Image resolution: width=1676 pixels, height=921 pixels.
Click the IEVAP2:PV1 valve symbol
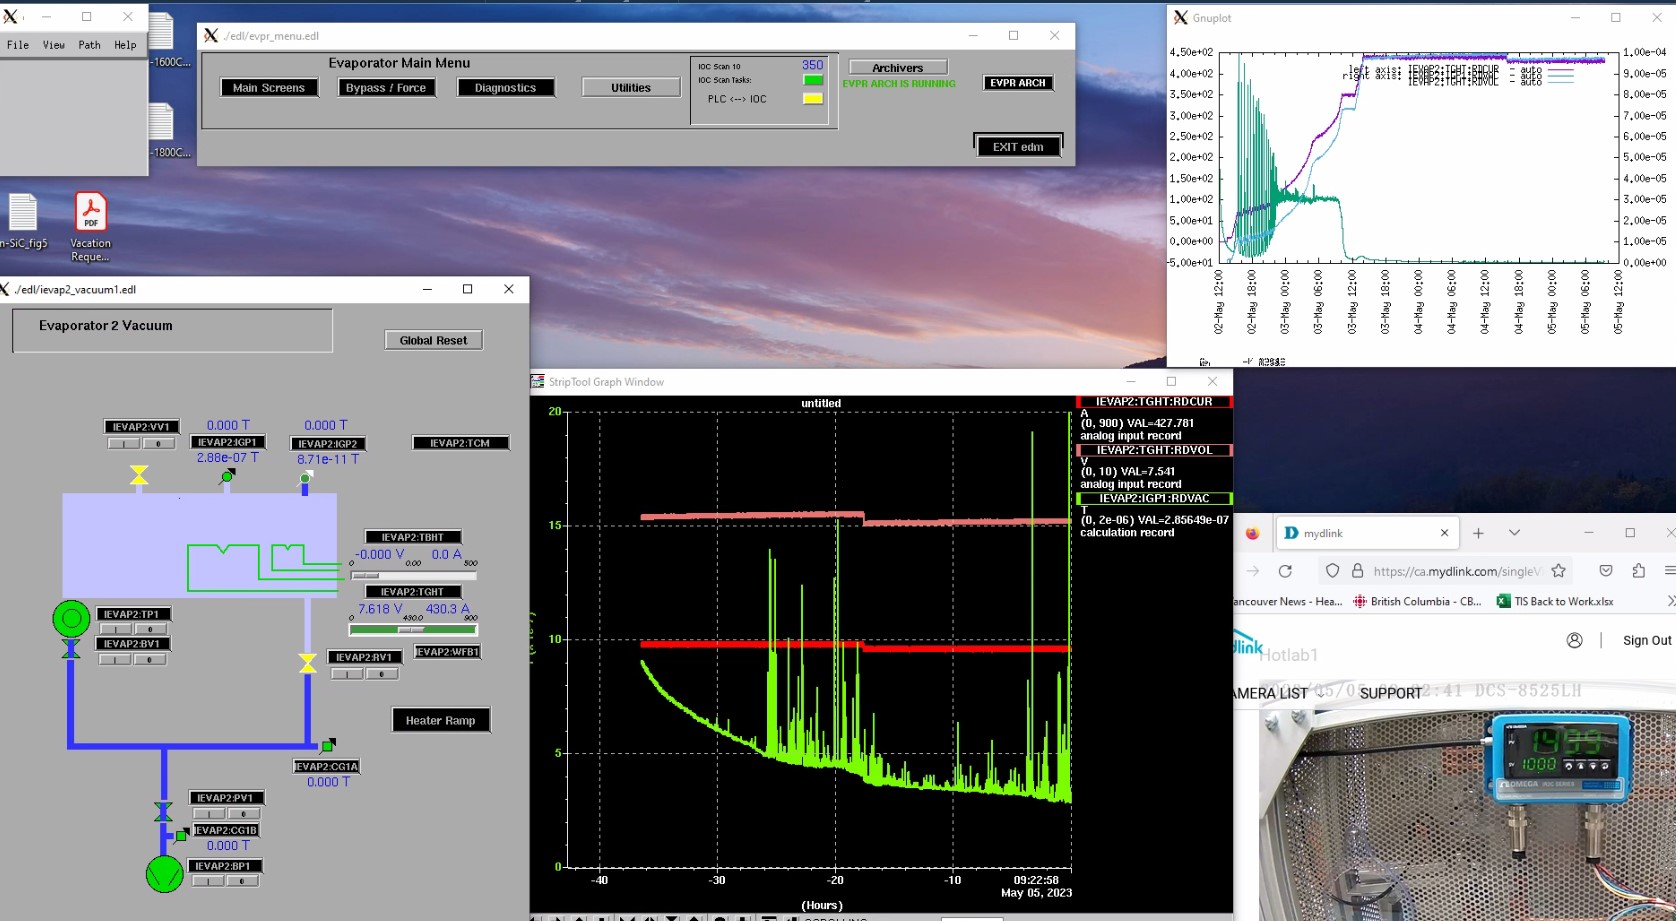click(x=163, y=811)
